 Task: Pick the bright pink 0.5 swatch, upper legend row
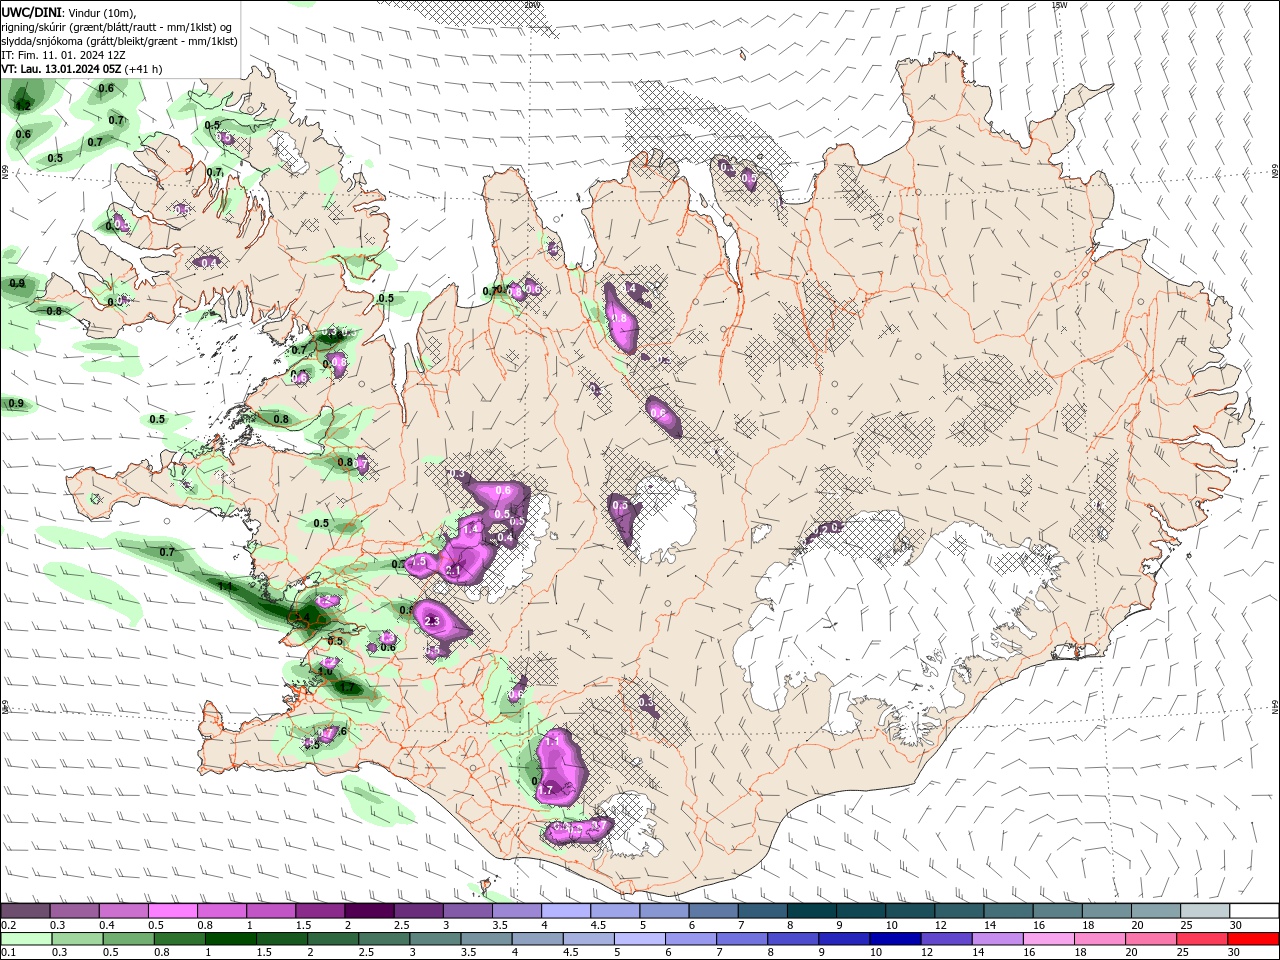[172, 911]
